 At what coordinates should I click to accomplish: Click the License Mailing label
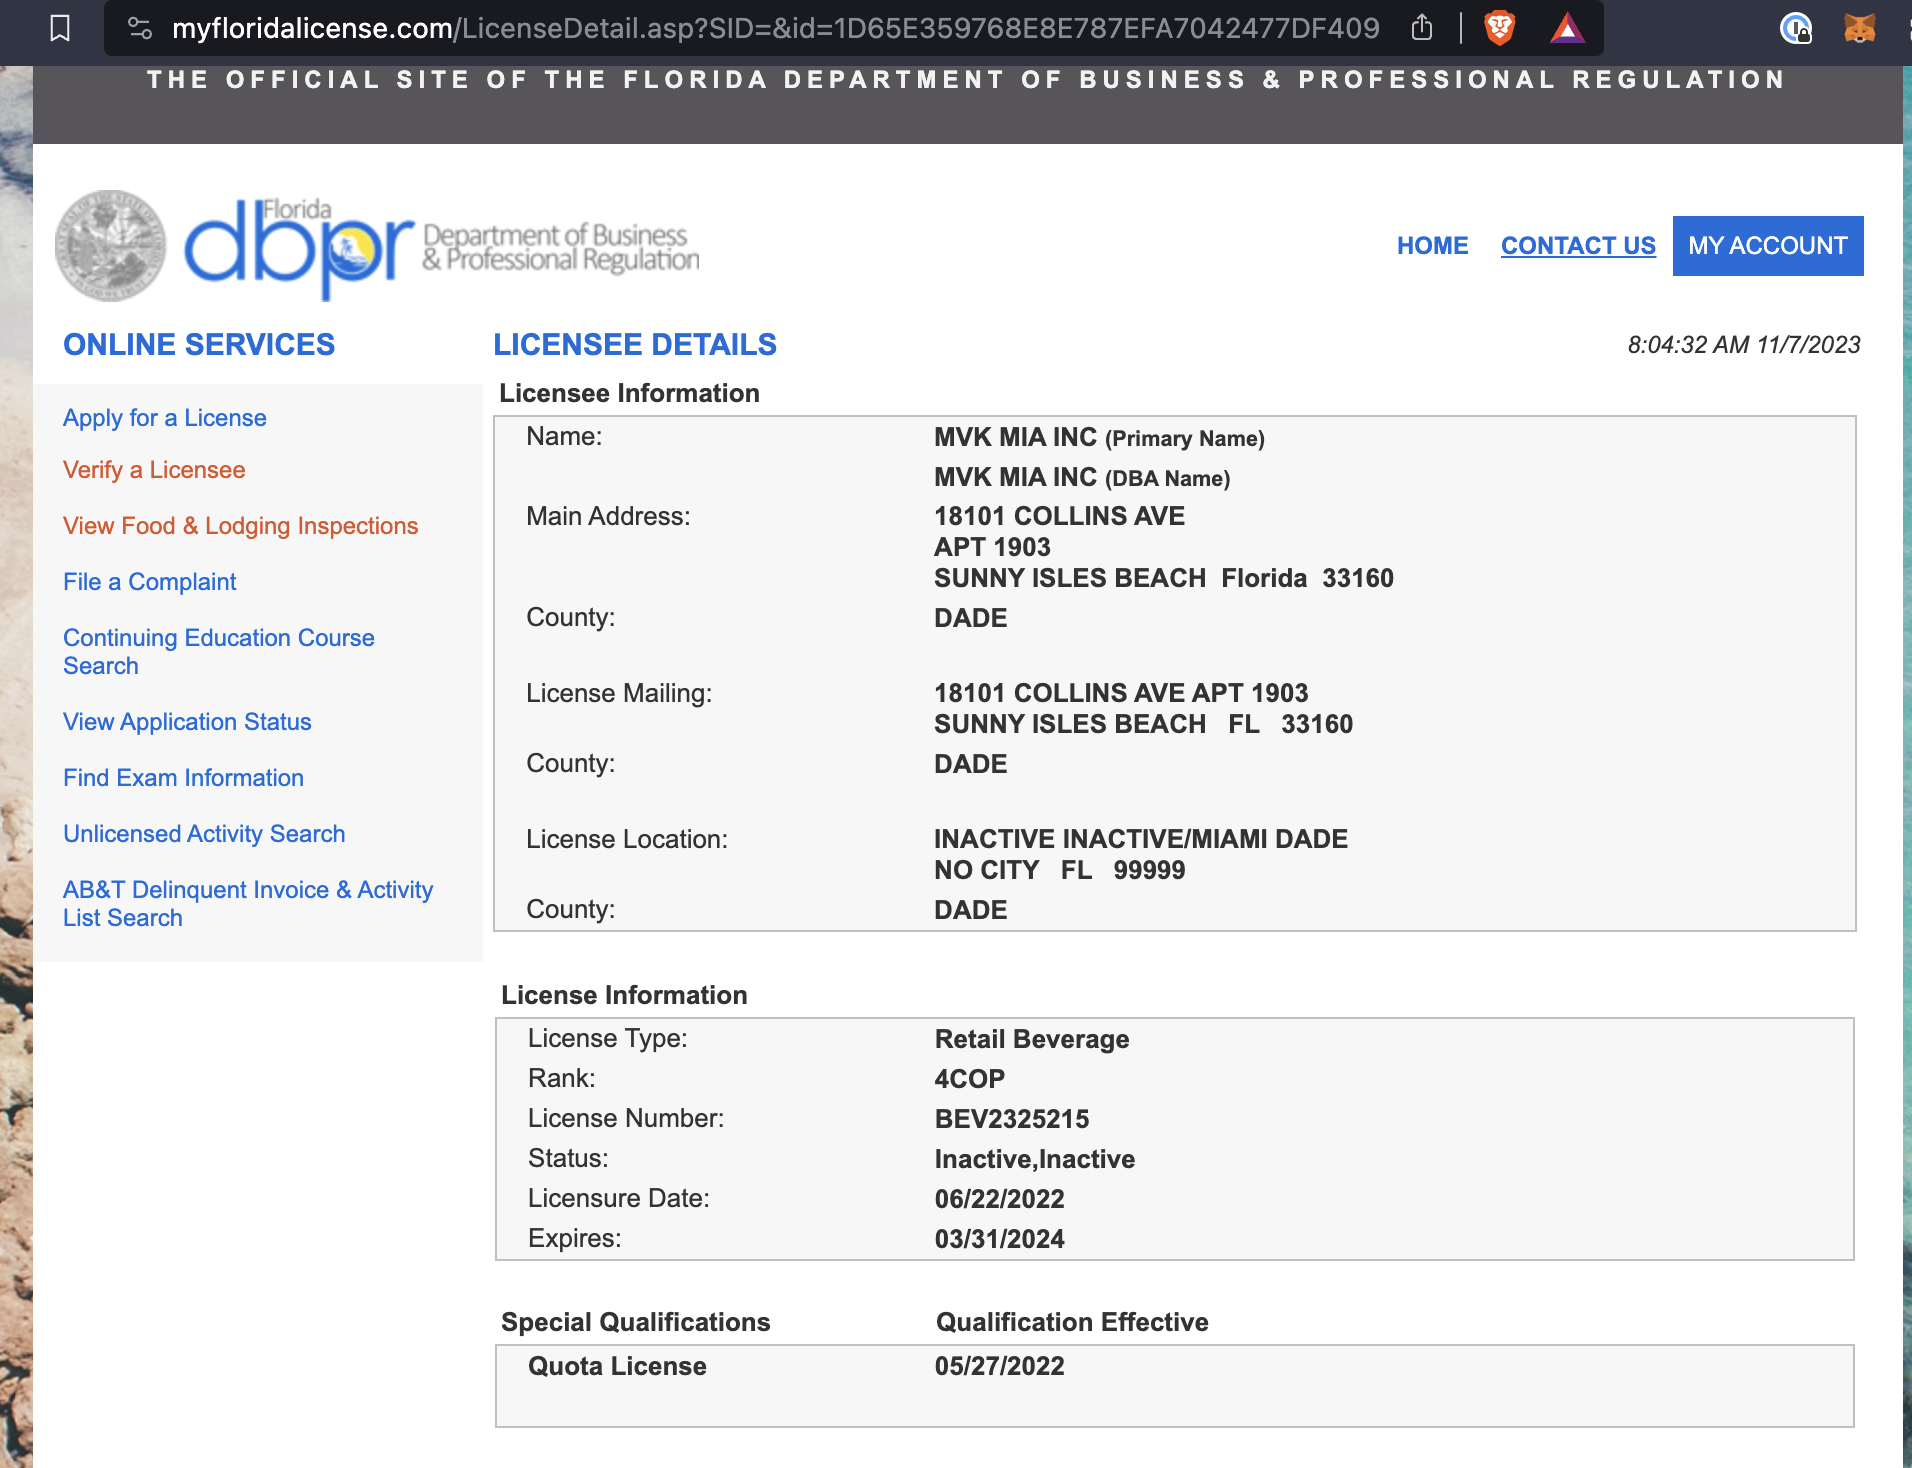tap(619, 693)
